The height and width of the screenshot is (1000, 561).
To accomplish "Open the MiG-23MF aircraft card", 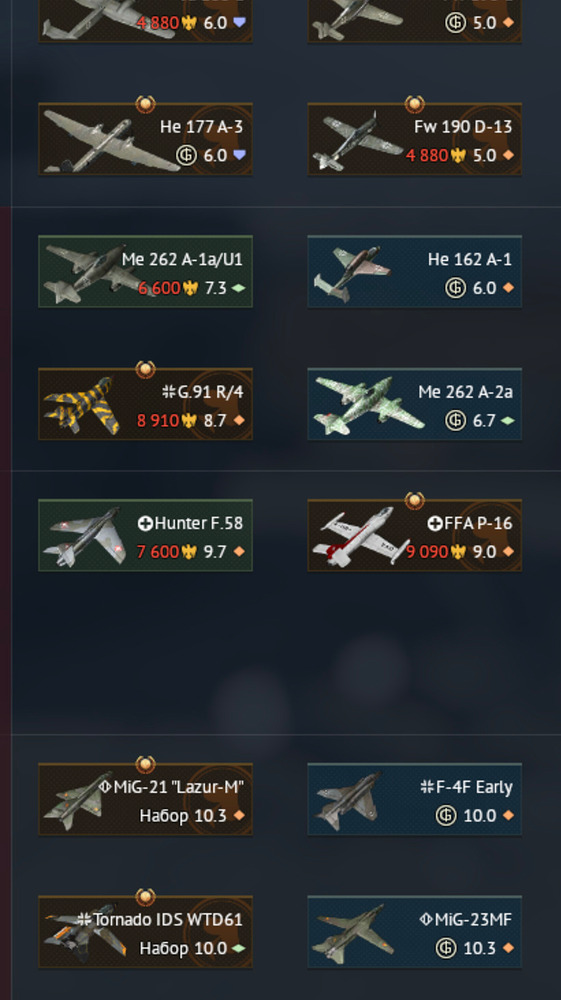I will (x=414, y=932).
